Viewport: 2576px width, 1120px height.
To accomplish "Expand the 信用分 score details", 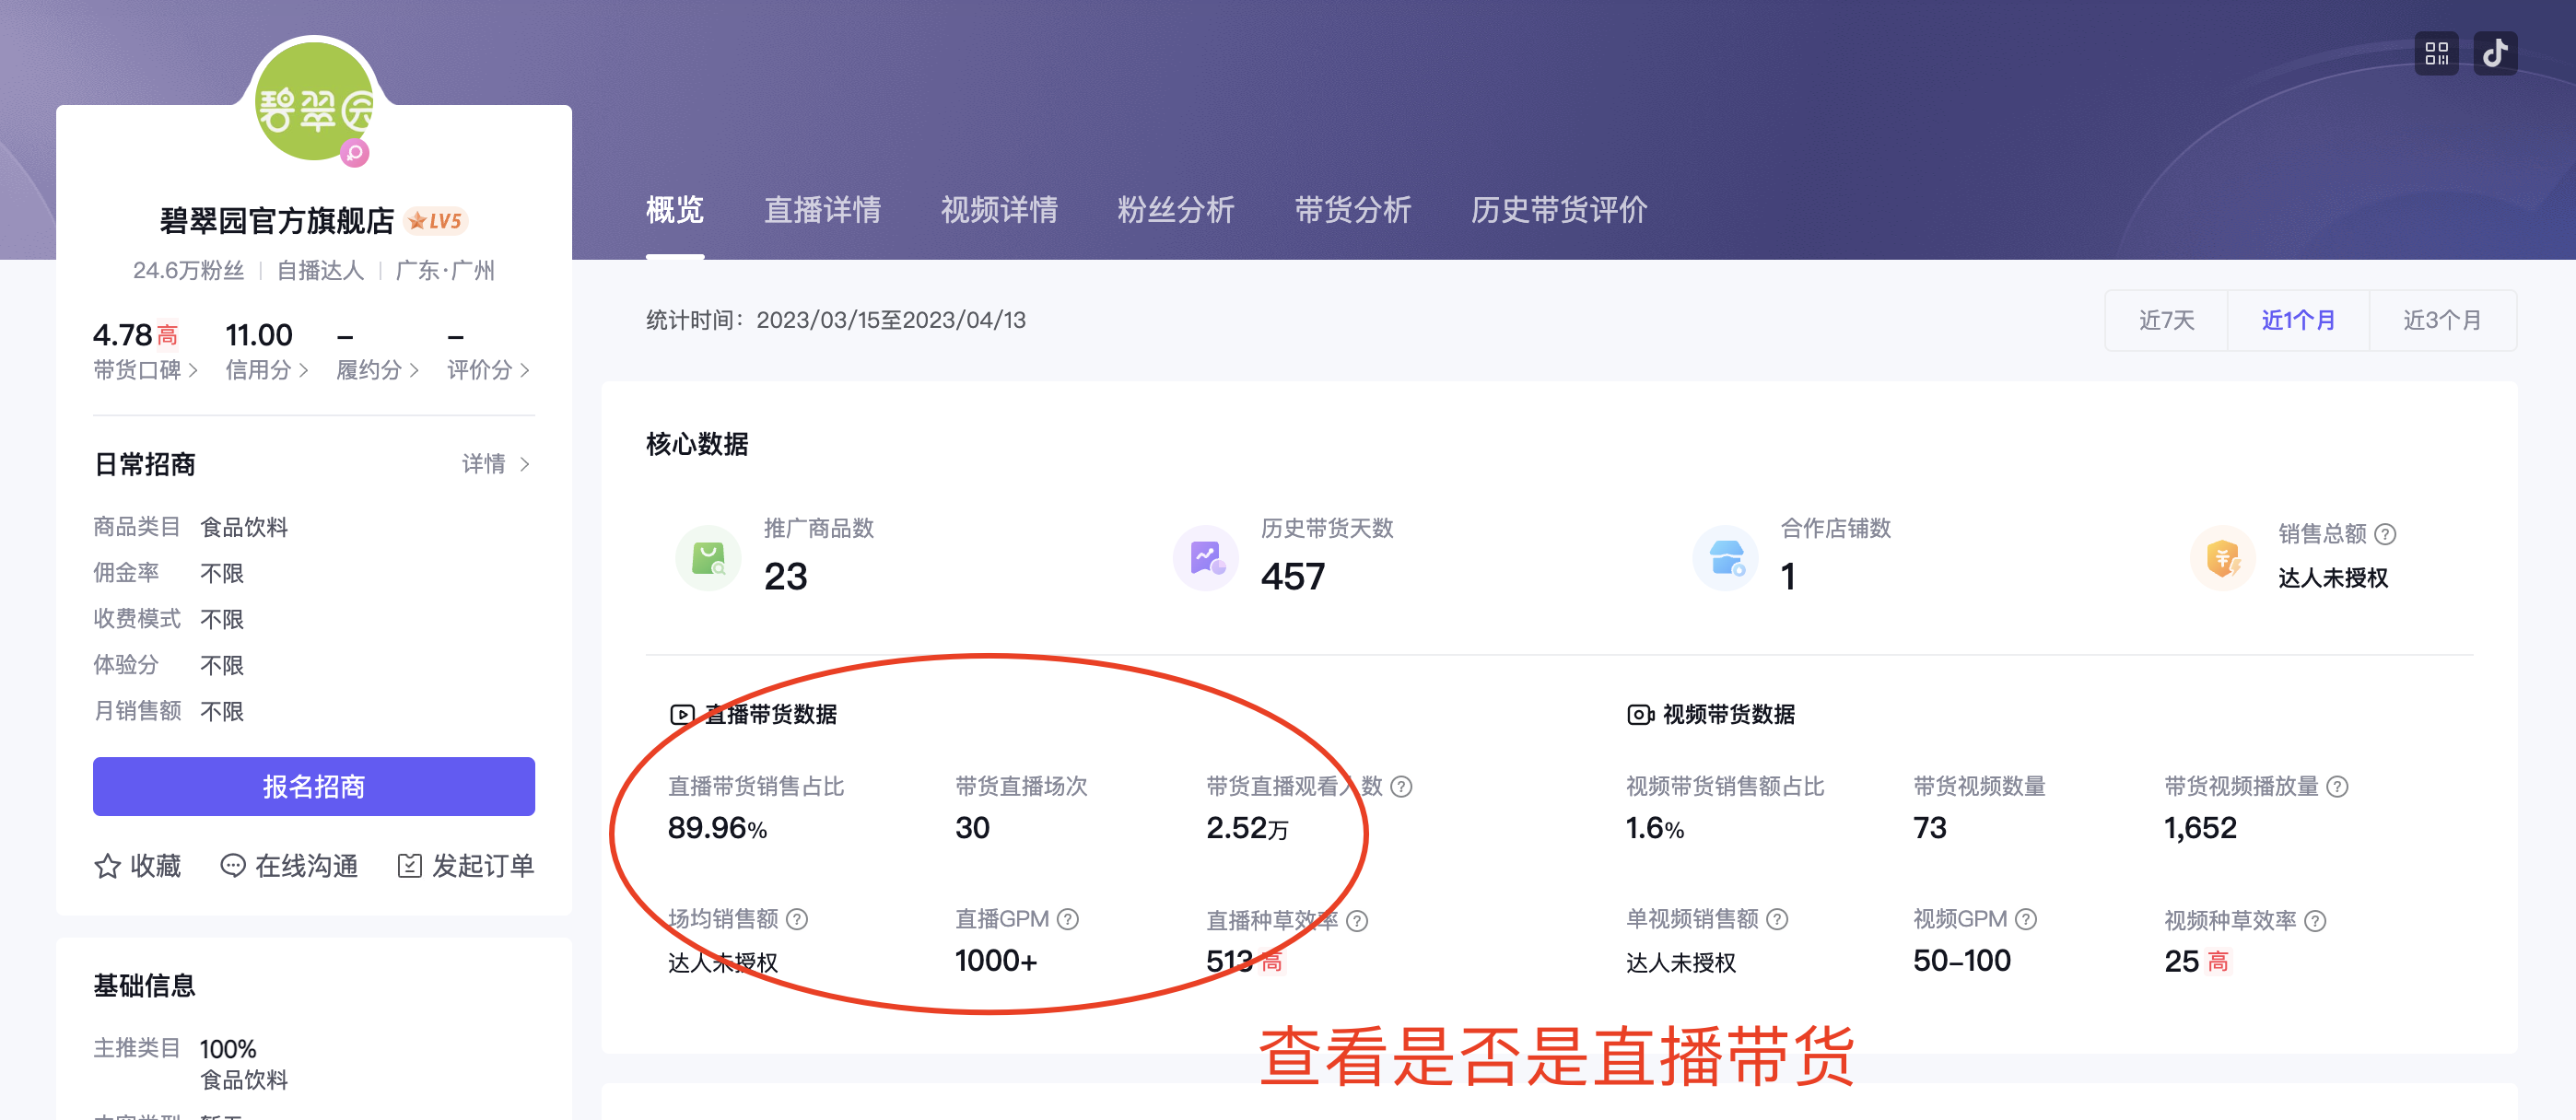I will coord(266,370).
